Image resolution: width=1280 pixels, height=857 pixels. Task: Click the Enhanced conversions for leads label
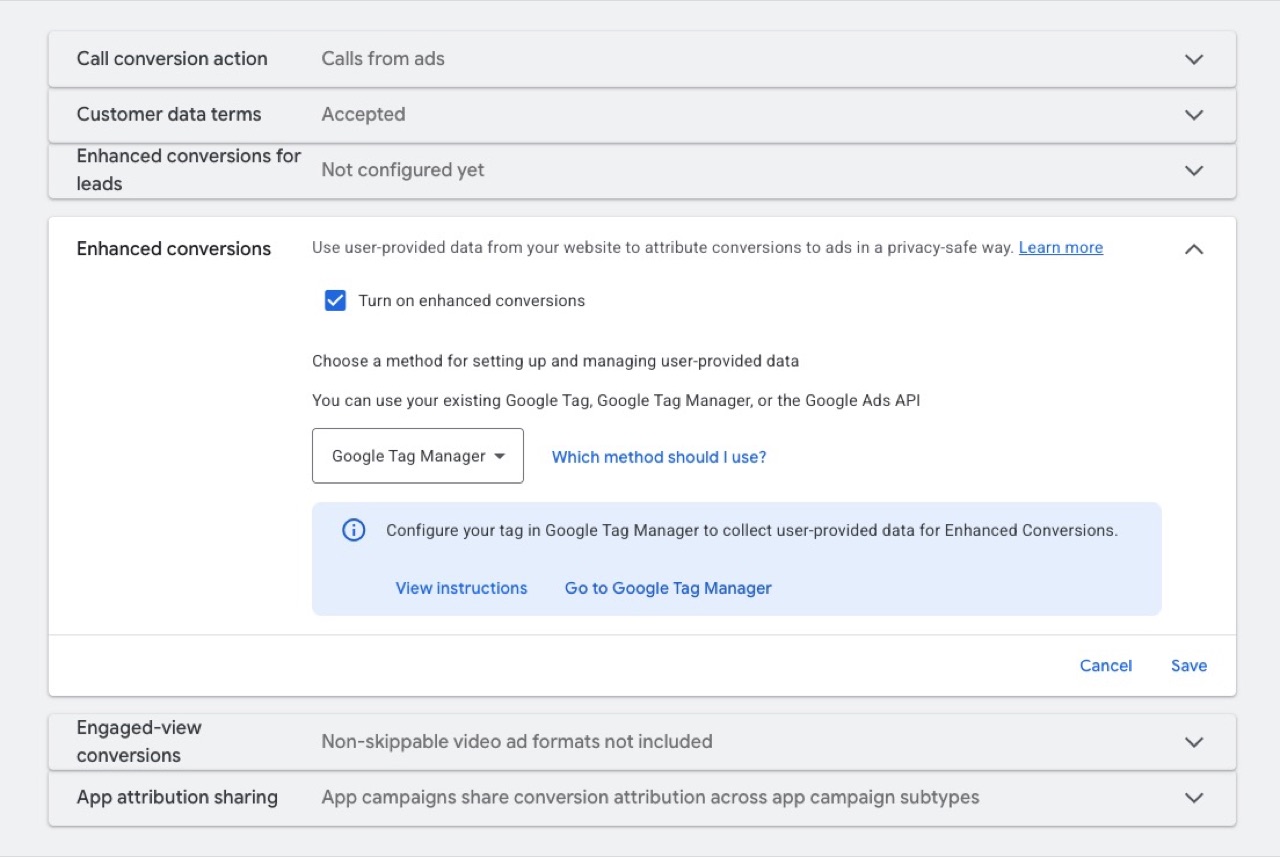(189, 170)
